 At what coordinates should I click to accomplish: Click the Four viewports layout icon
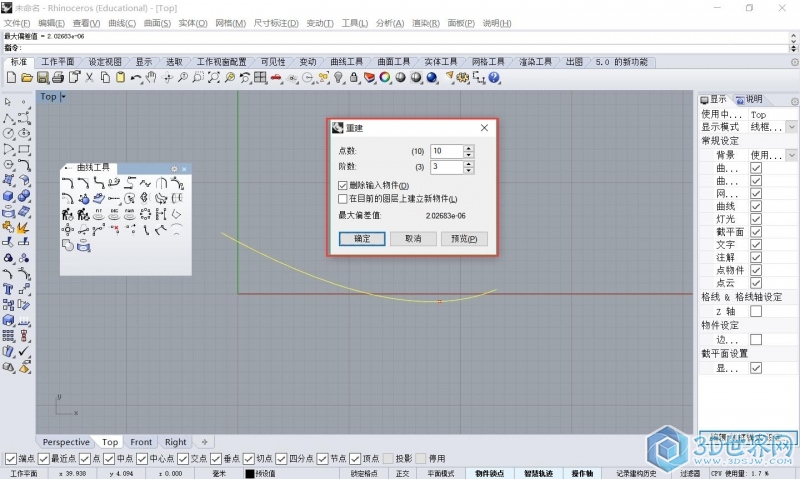pos(261,78)
